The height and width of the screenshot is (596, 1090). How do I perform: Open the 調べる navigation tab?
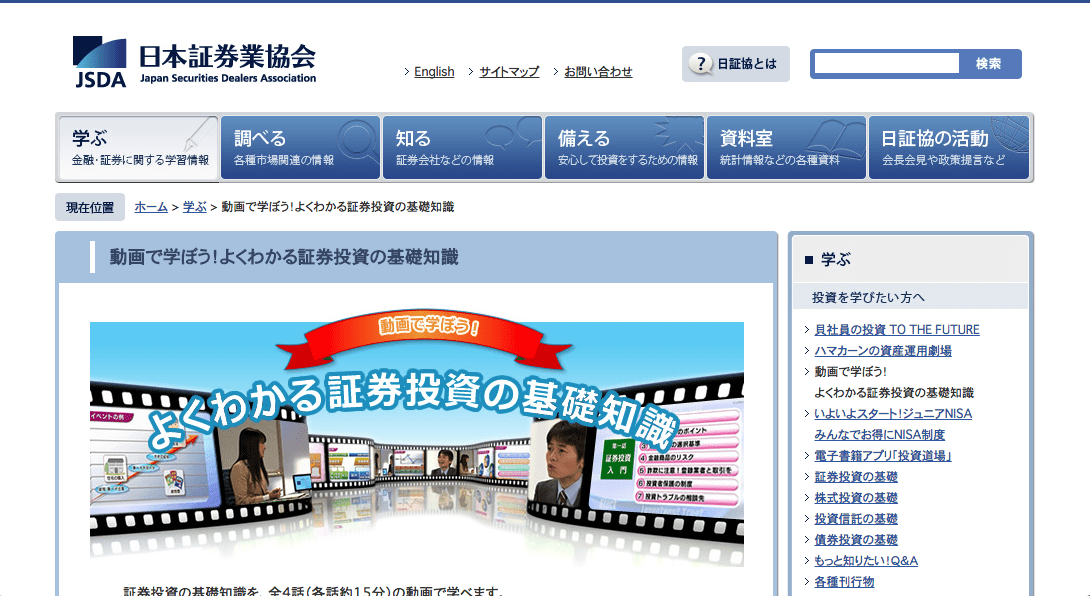300,148
